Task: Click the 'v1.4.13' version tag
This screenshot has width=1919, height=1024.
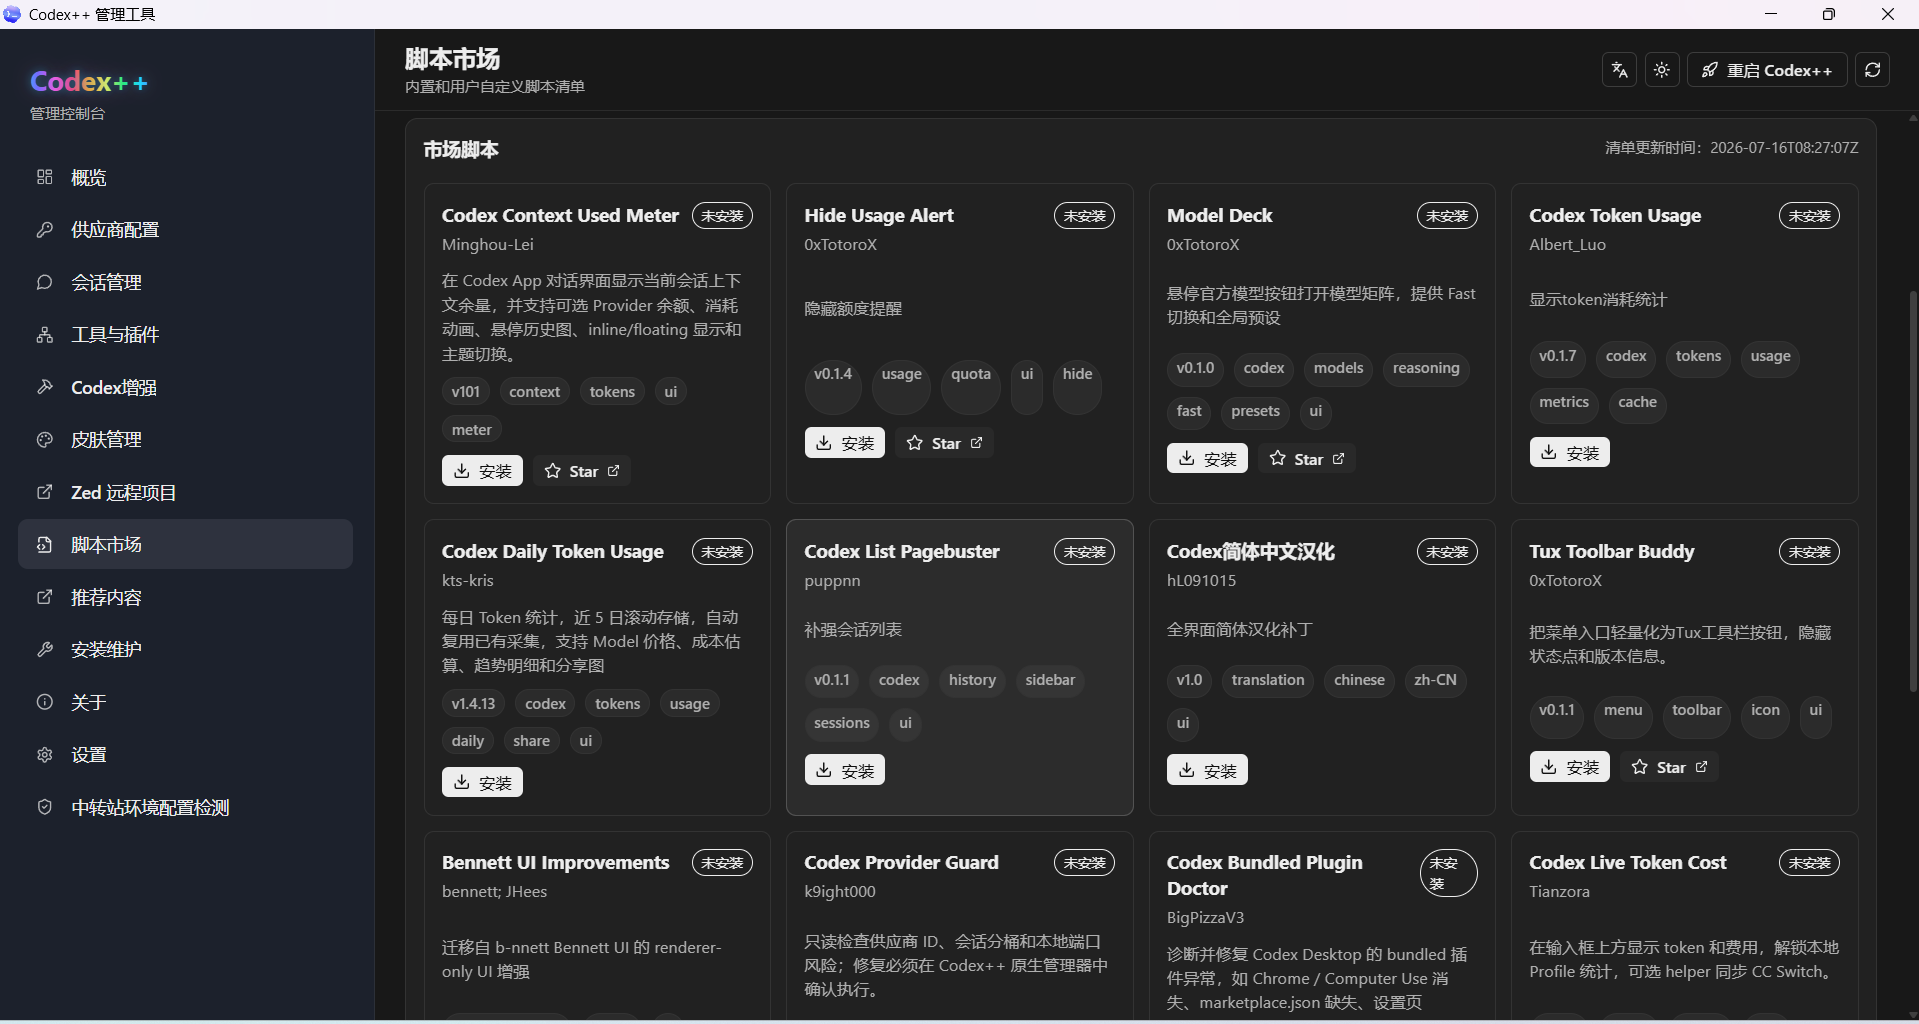Action: (x=473, y=704)
